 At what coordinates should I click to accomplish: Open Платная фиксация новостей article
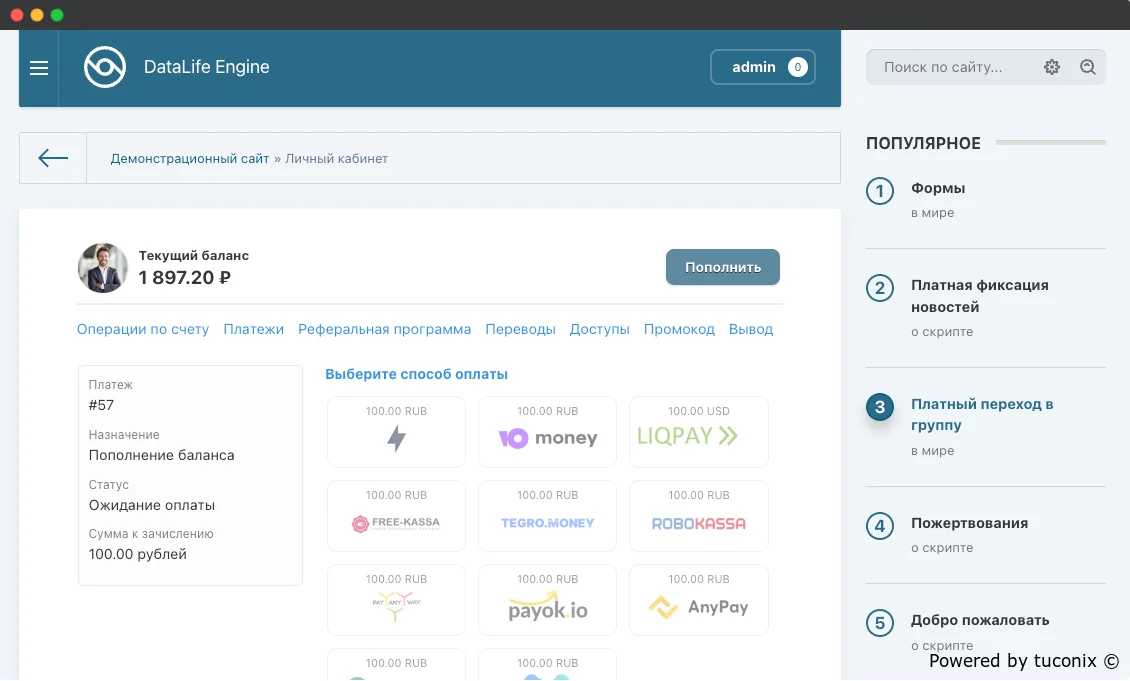coord(979,296)
